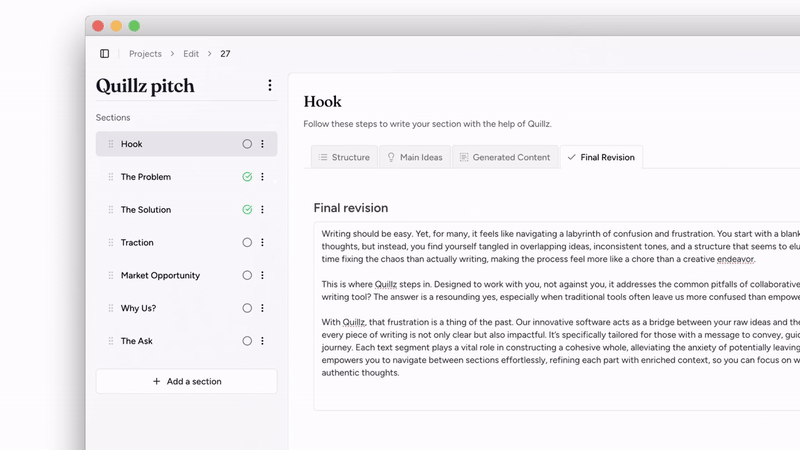Screen dimensions: 800x450
Task: Select the Why Us? section
Action: coord(187,308)
